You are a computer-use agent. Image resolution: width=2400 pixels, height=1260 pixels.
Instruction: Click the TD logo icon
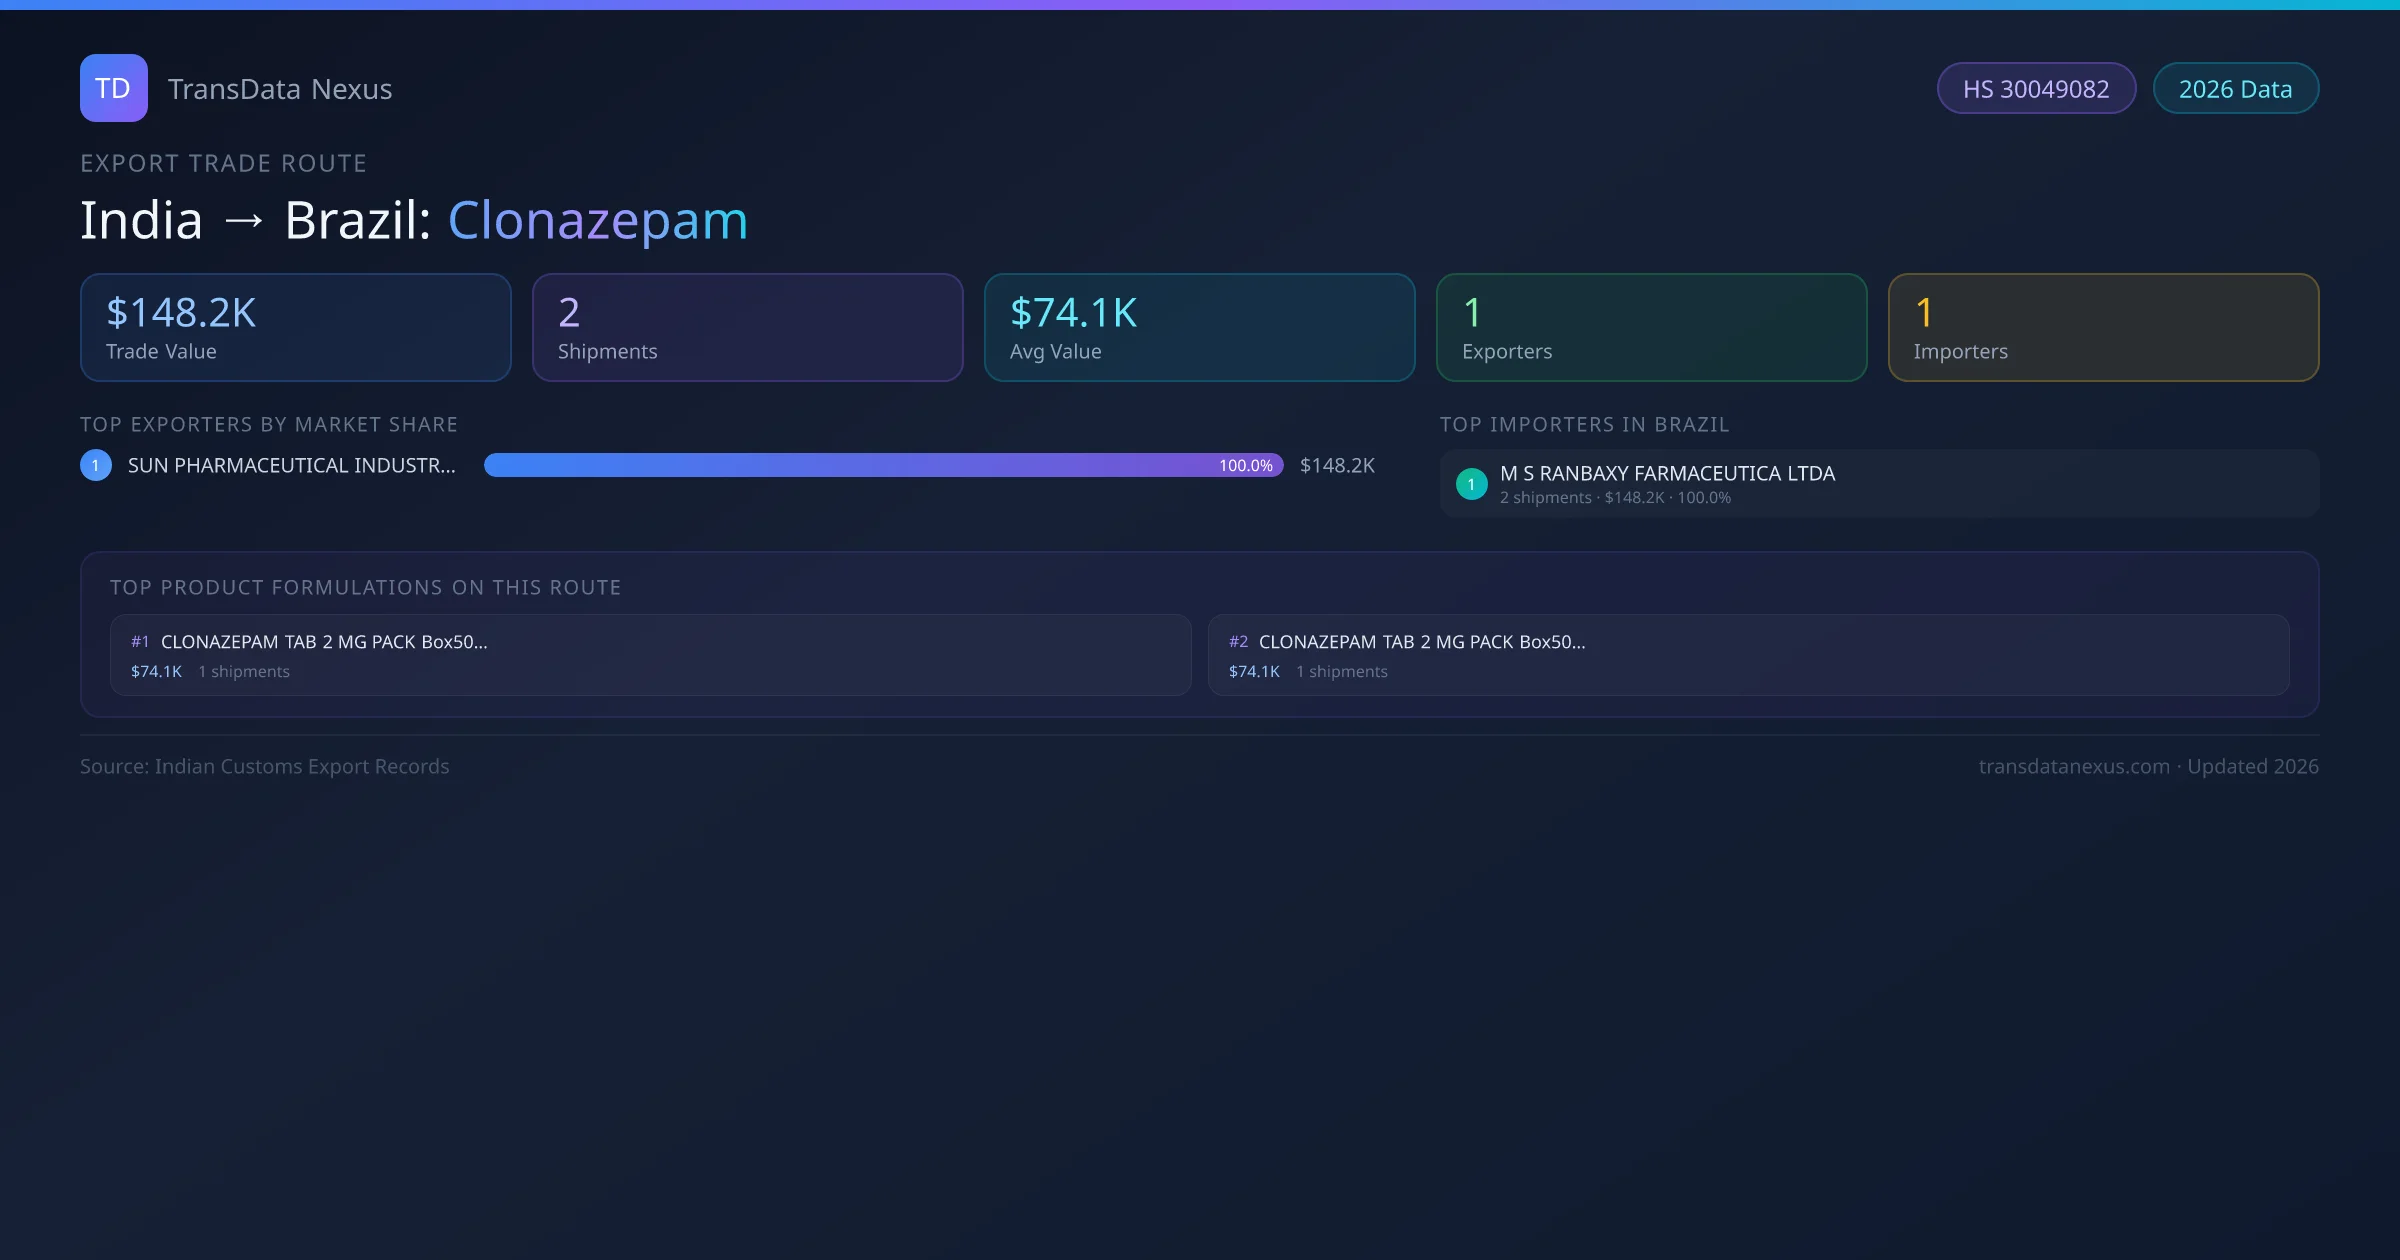click(x=113, y=88)
